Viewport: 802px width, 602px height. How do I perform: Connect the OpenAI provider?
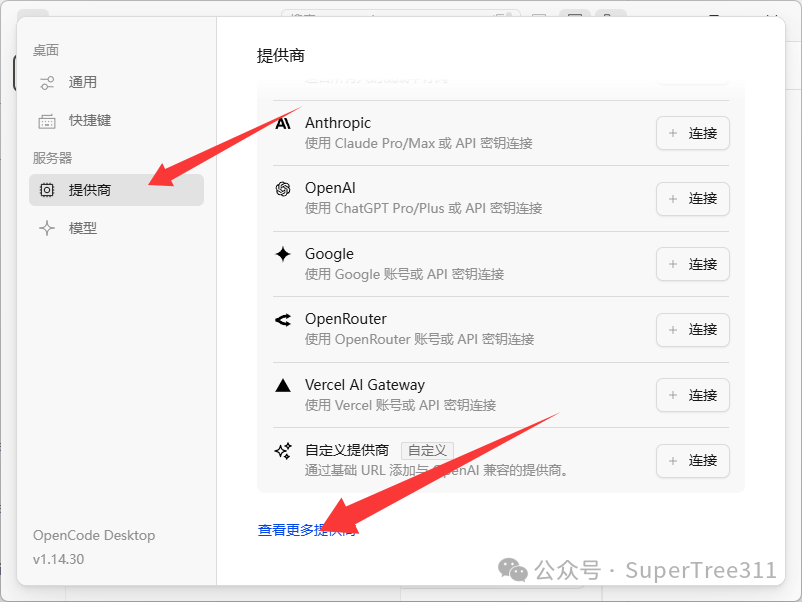693,198
